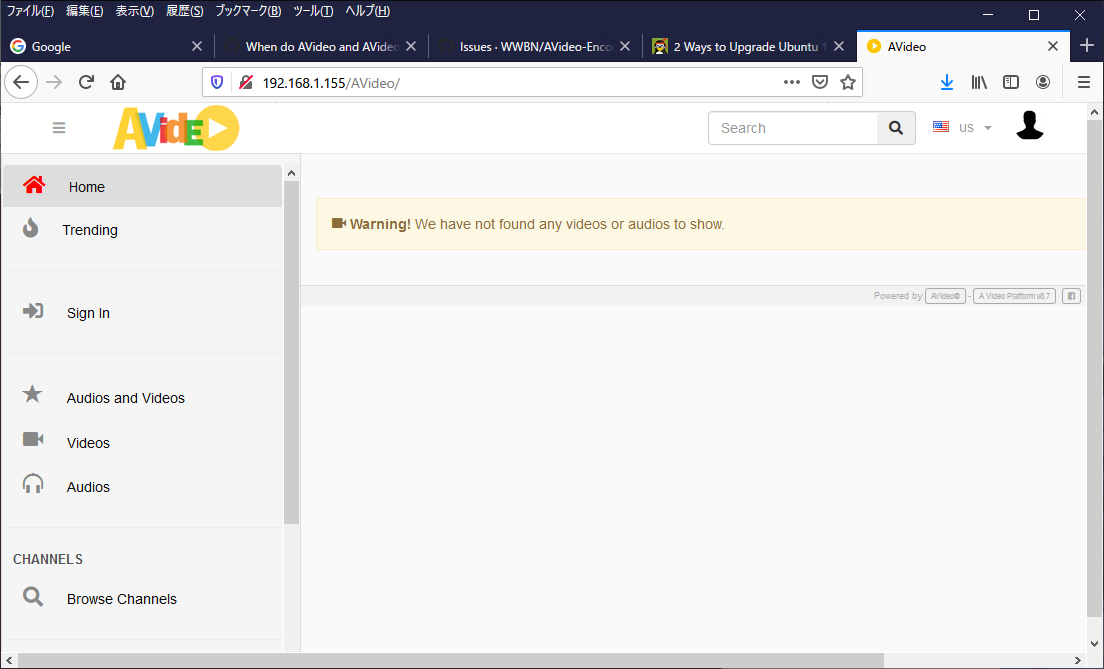Viewport: 1104px width, 669px height.
Task: Click the insecure connection padlock icon
Action: coord(246,82)
